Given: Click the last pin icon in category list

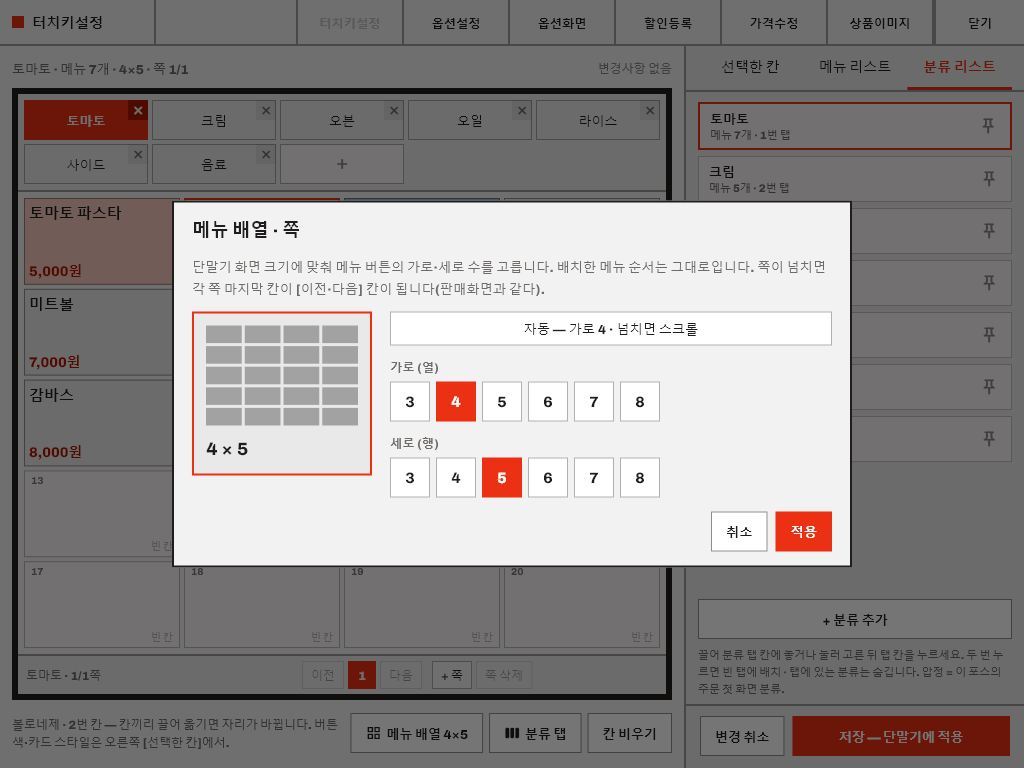Looking at the screenshot, I should pos(989,438).
